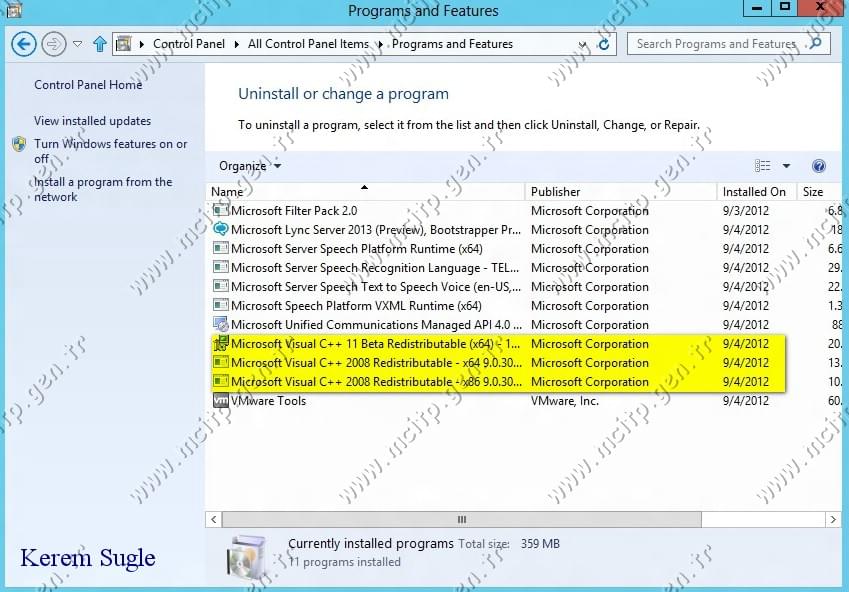Image resolution: width=849 pixels, height=592 pixels.
Task: Select Visual C++ 2008 Redistributable x86 row
Action: pos(524,381)
